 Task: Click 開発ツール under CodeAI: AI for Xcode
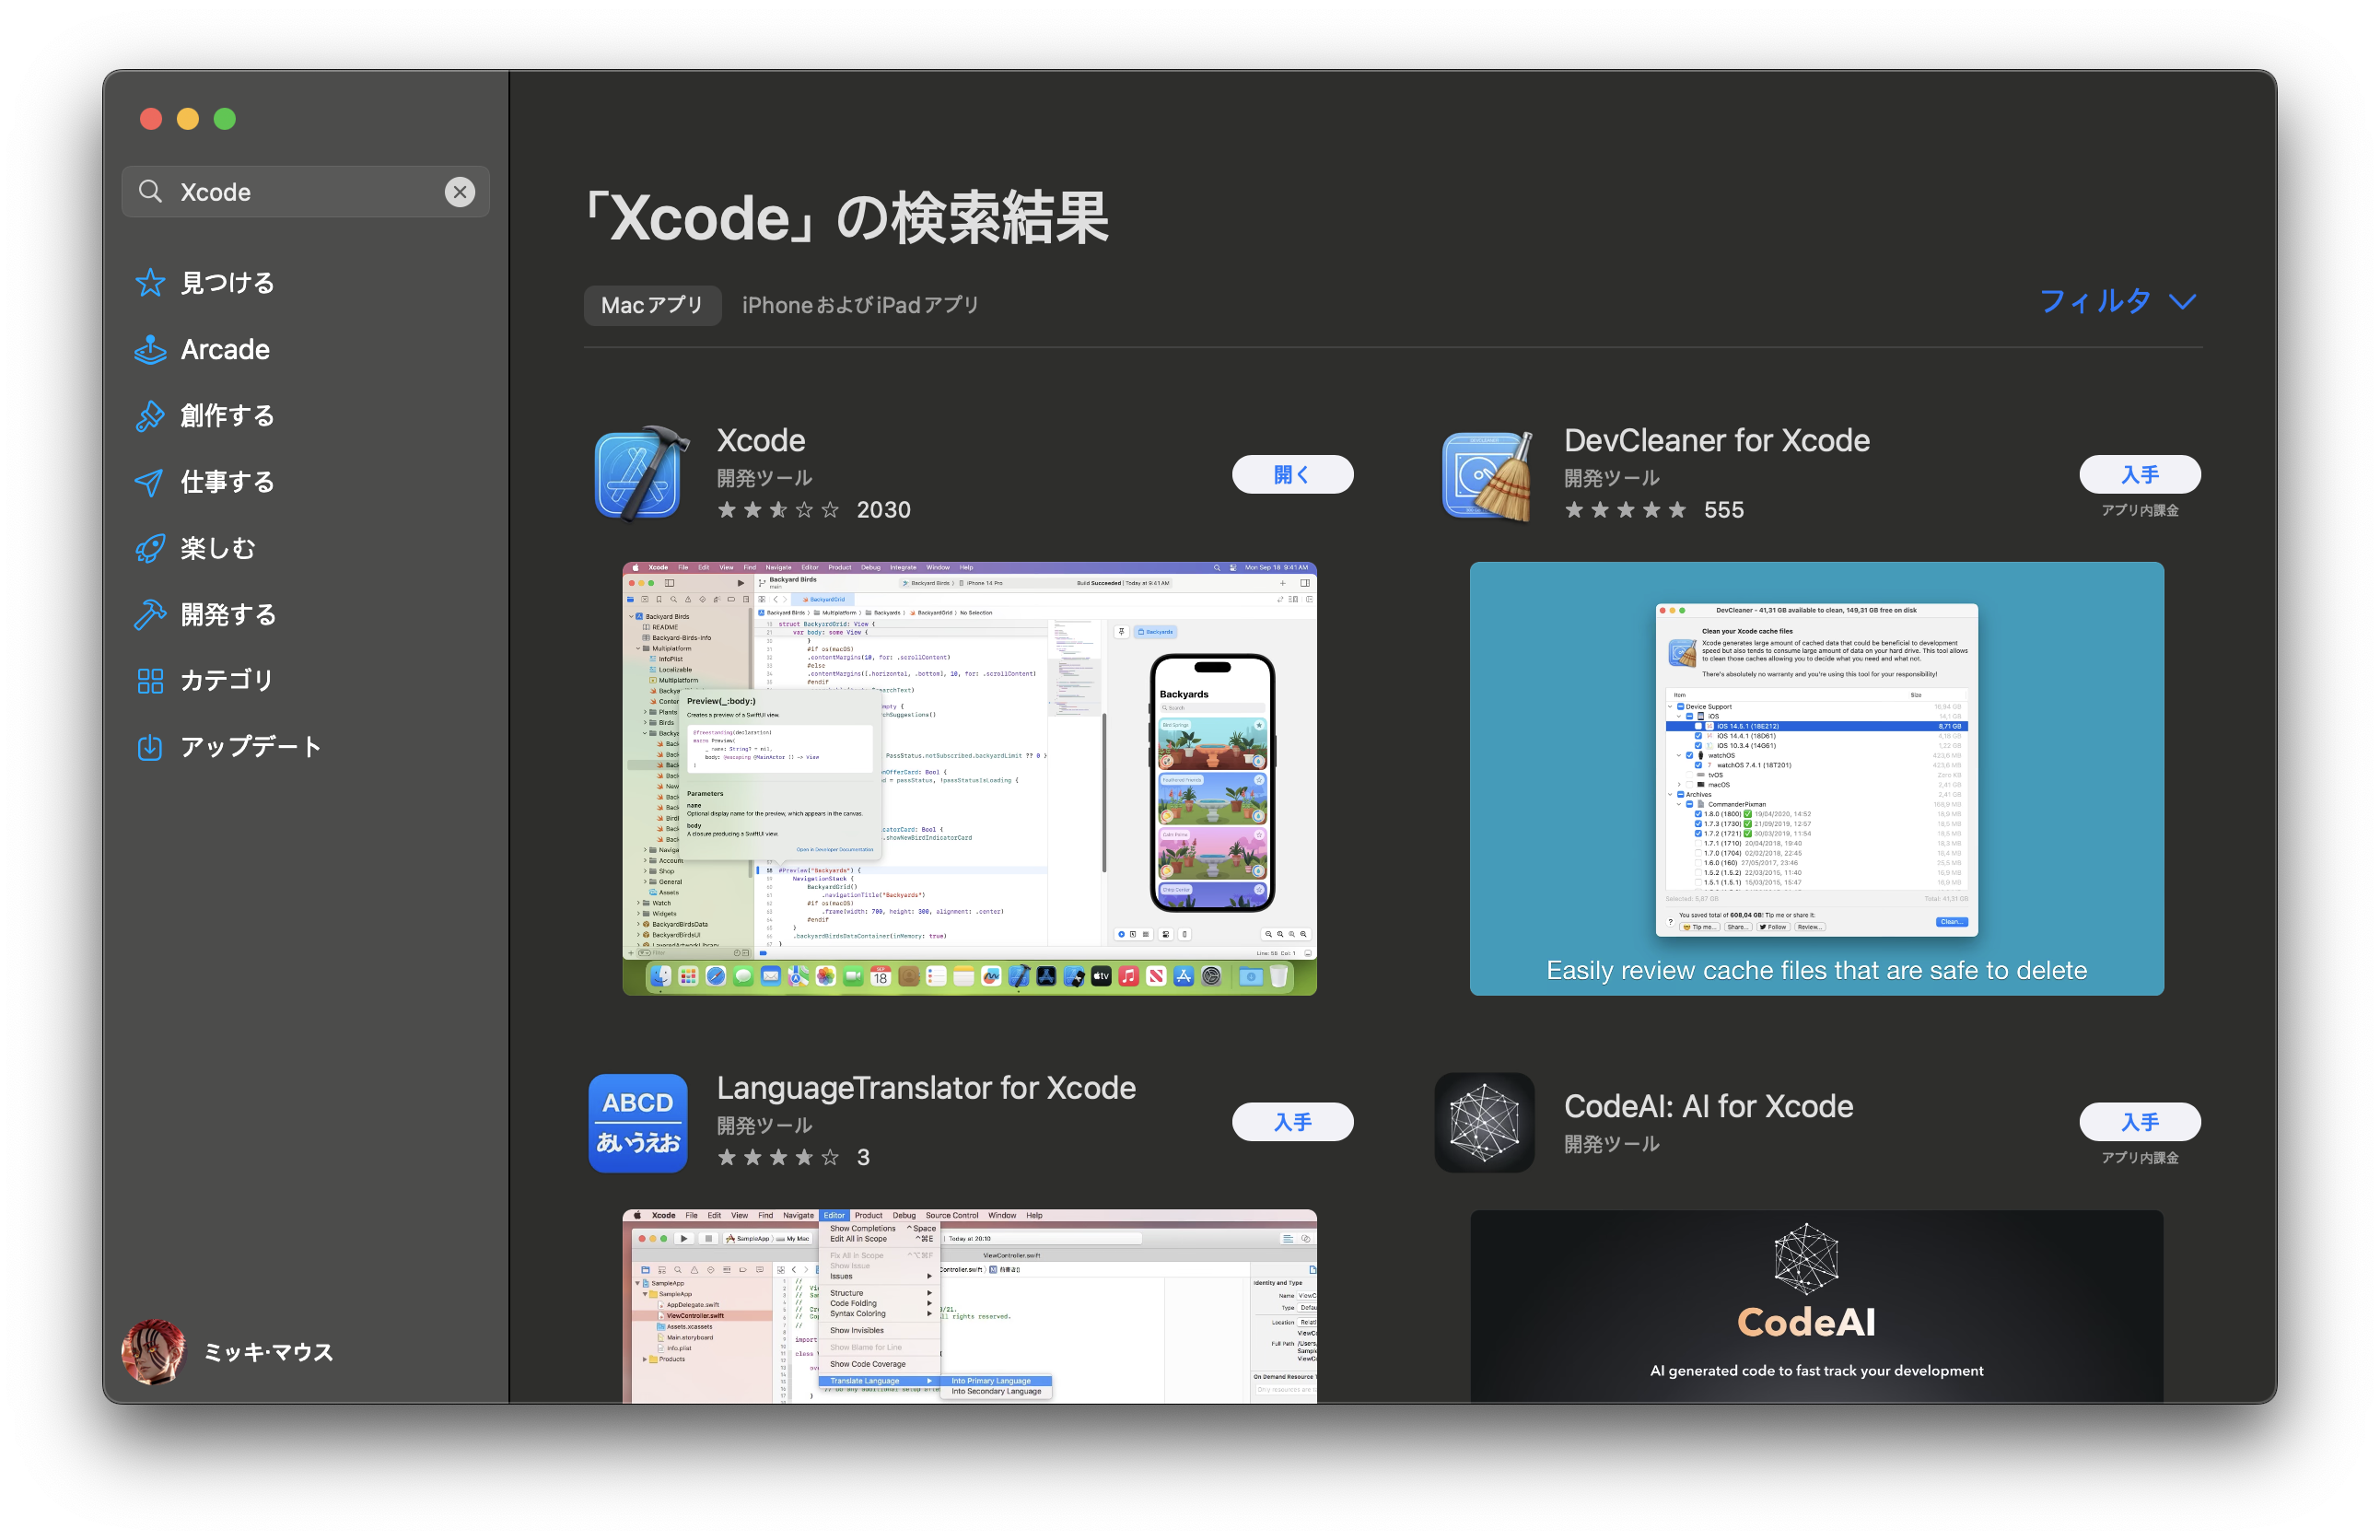coord(1612,1145)
